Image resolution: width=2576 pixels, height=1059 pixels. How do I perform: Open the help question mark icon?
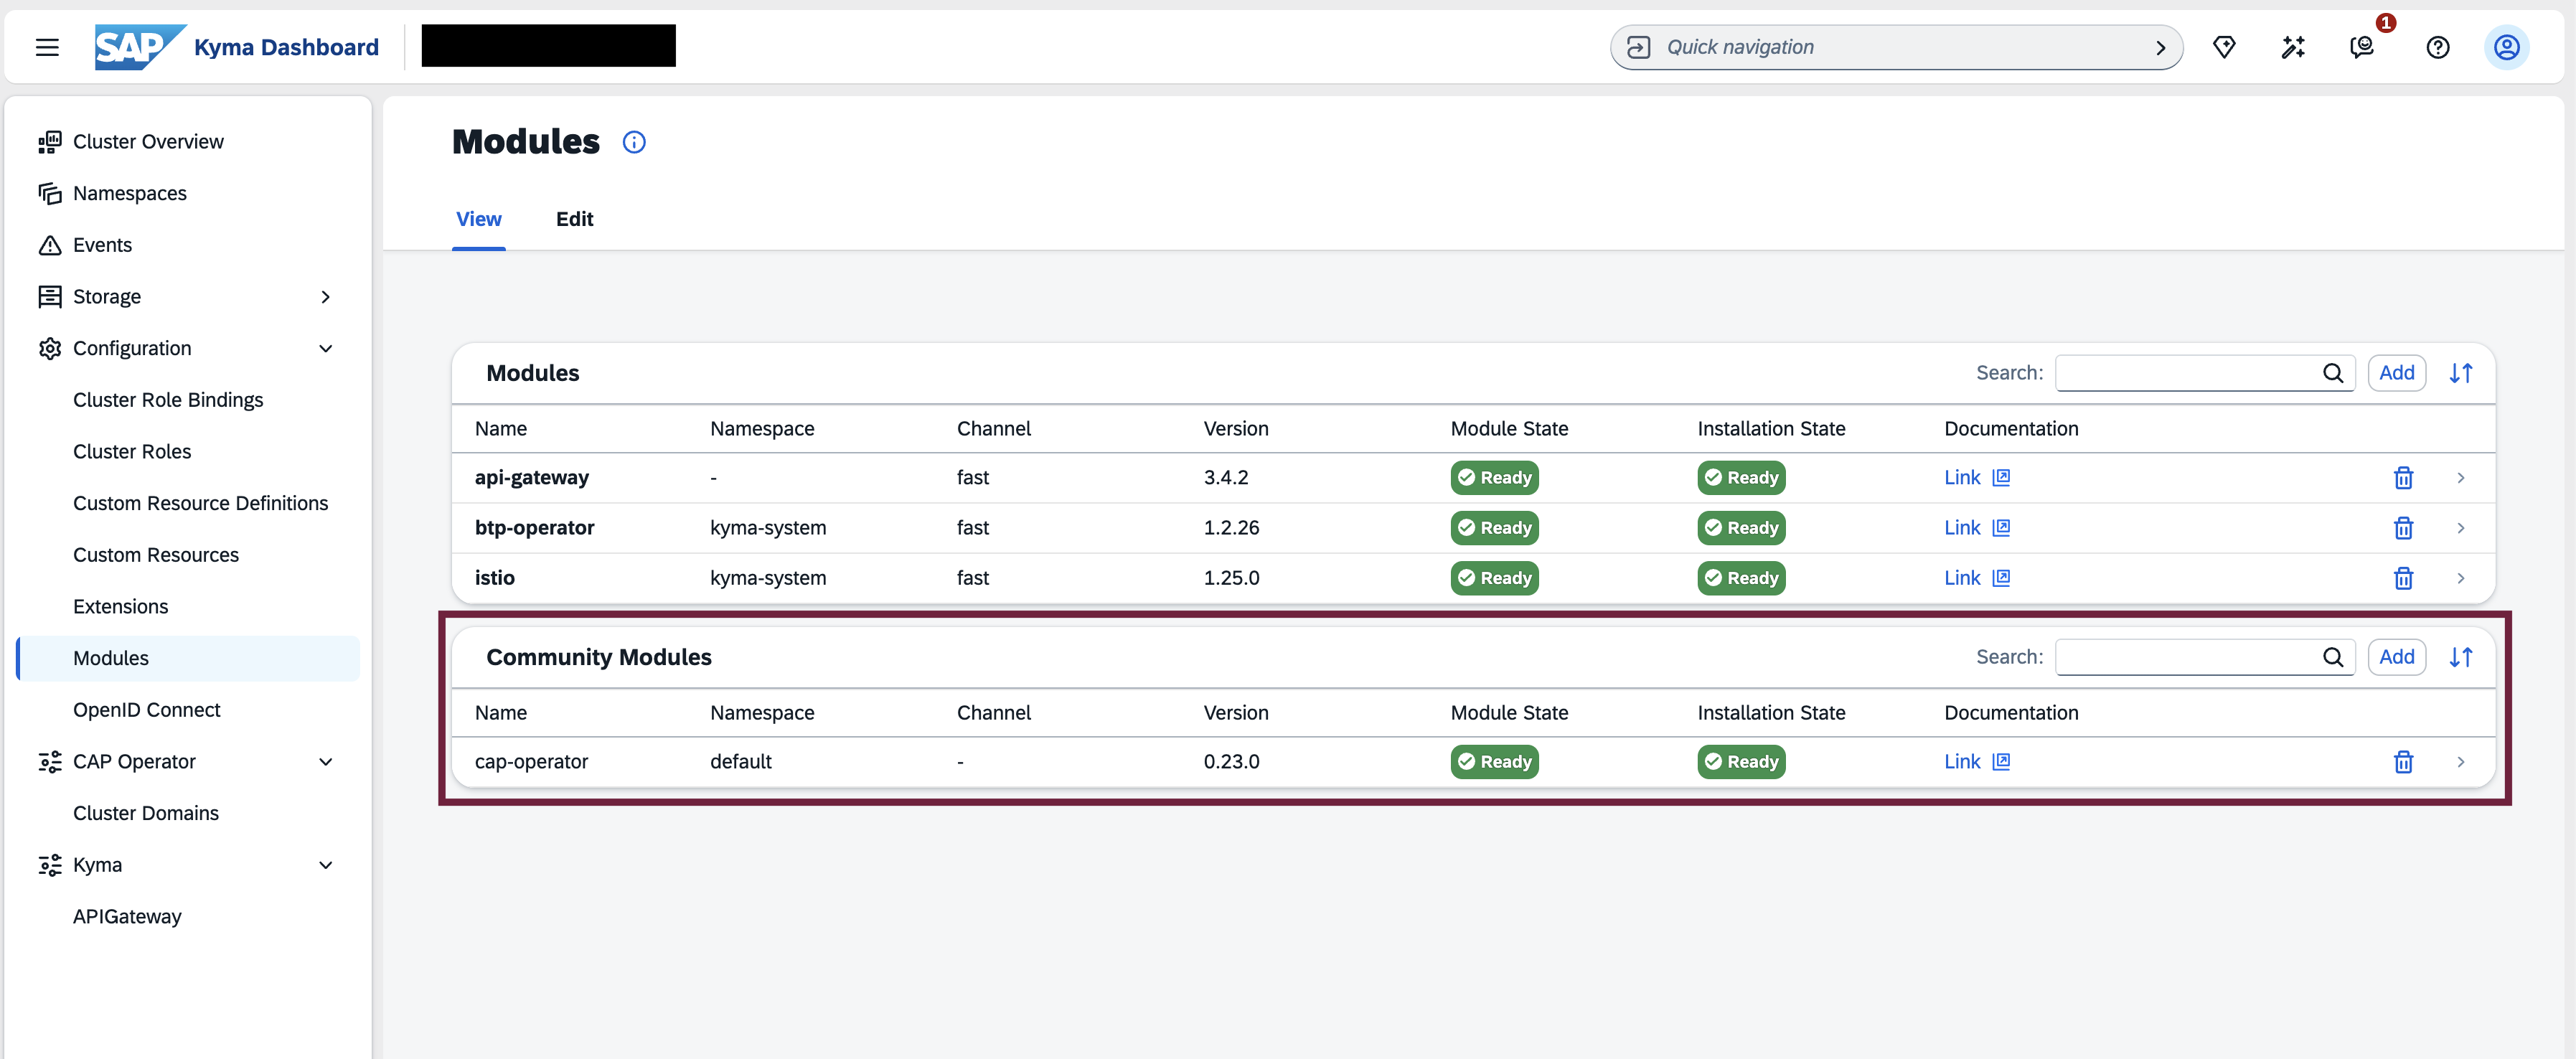pyautogui.click(x=2438, y=47)
